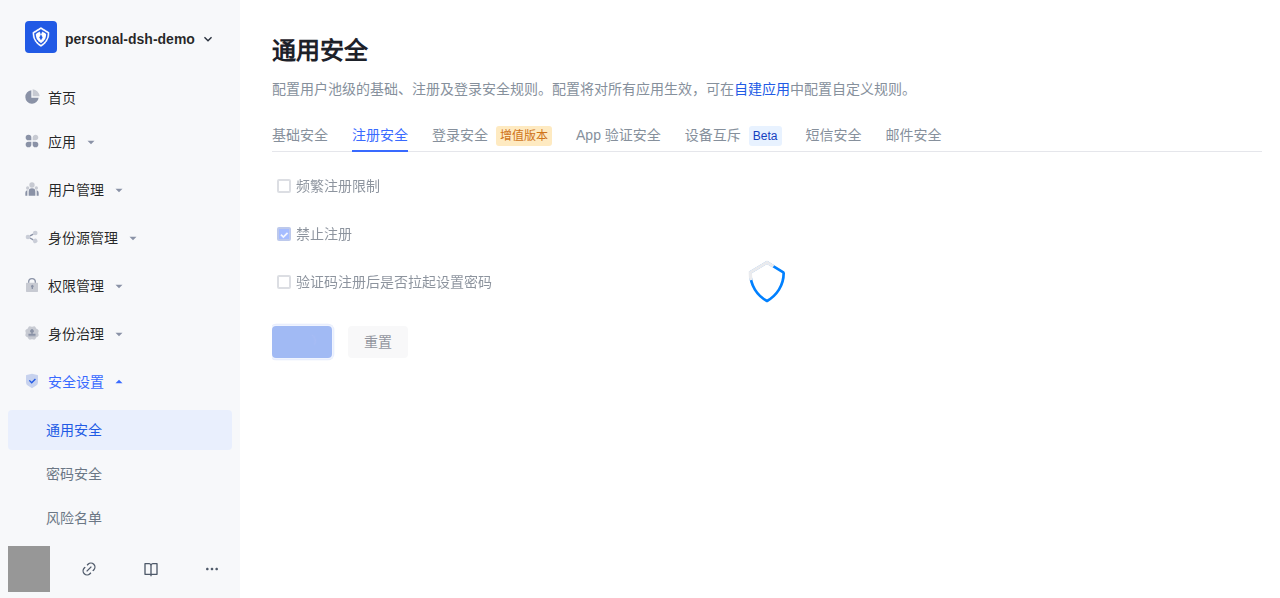Open 通用安全 in the sidebar

(x=120, y=430)
